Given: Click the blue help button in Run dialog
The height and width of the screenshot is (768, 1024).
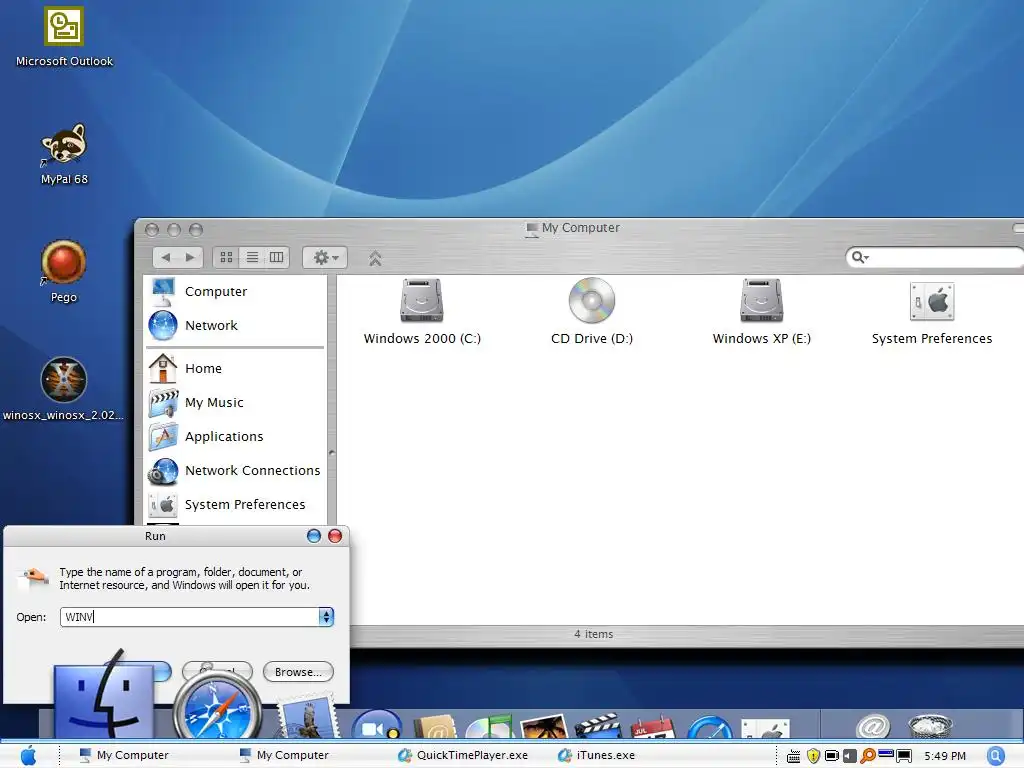Looking at the screenshot, I should [x=314, y=536].
